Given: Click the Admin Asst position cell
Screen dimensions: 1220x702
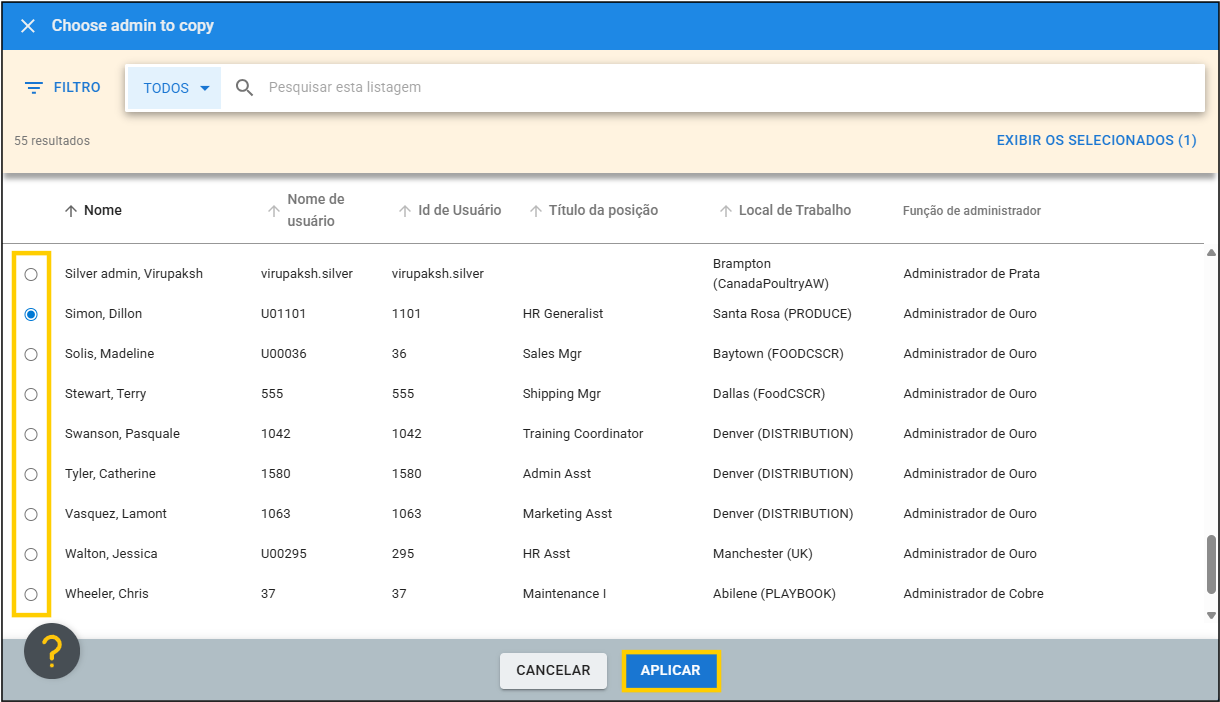Looking at the screenshot, I should [x=557, y=474].
